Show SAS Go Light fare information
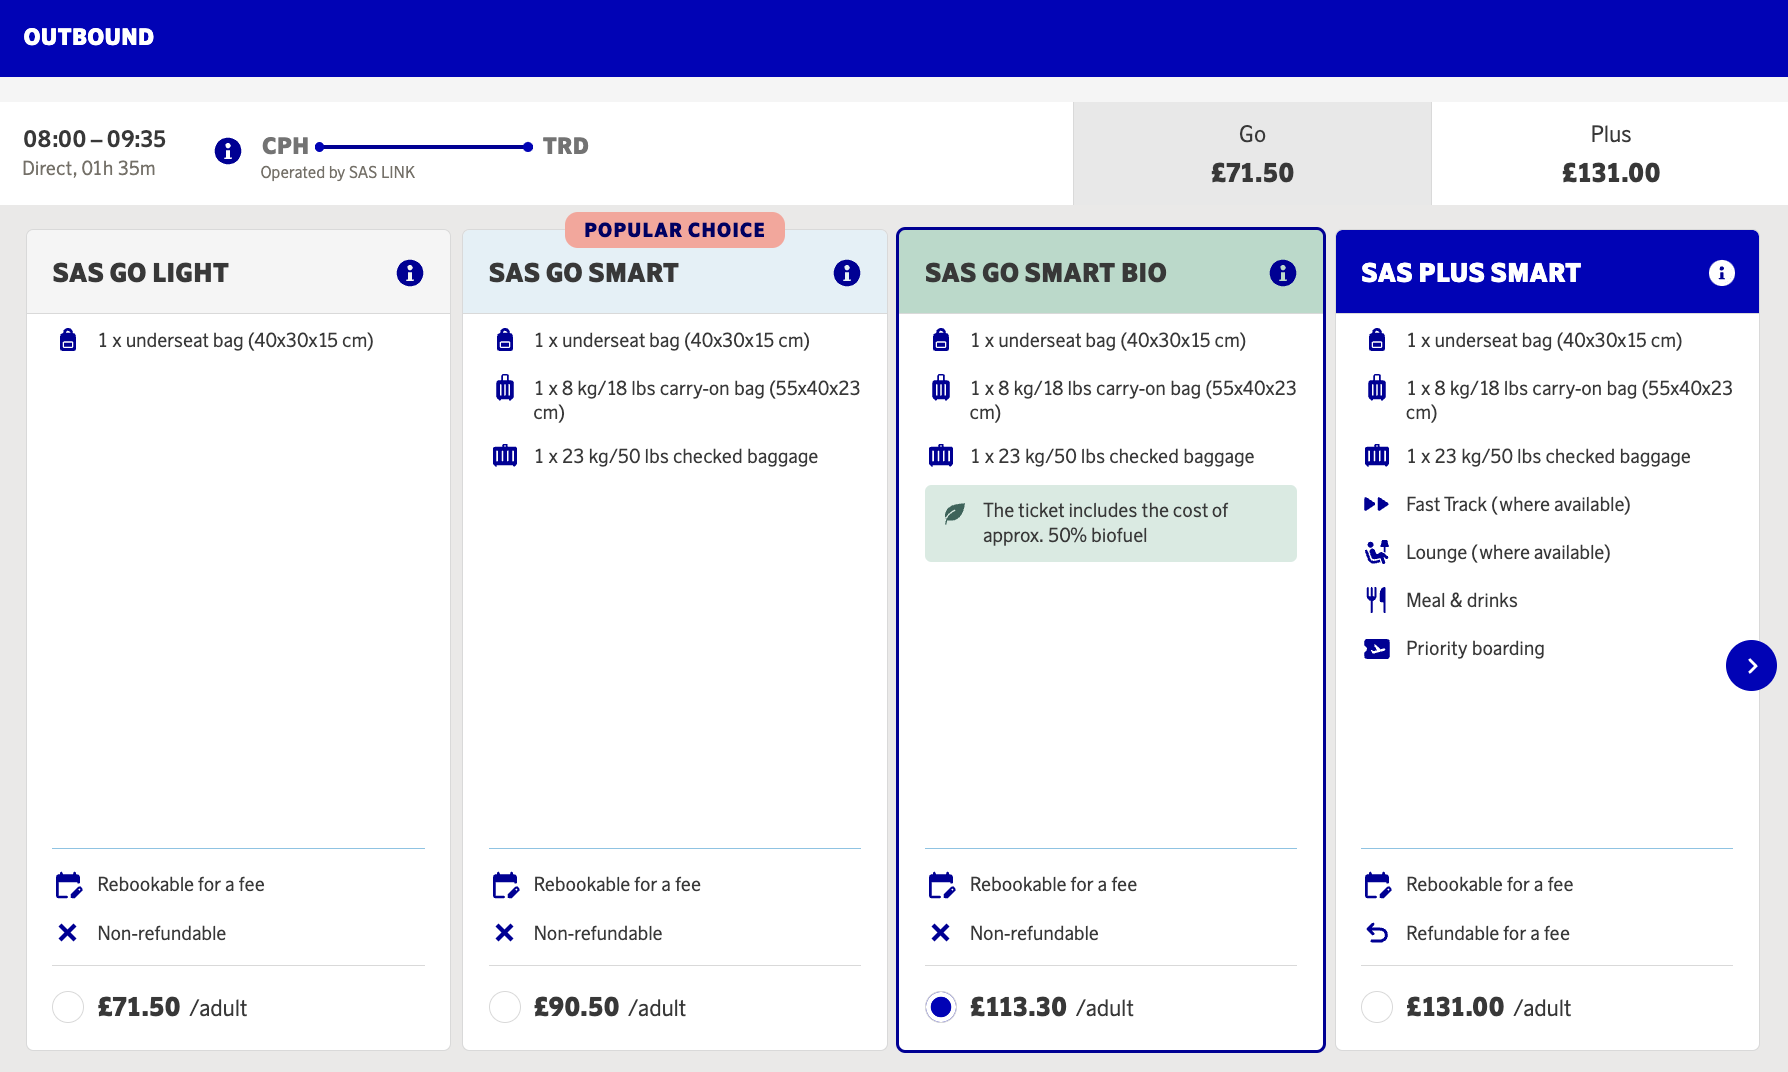 (x=410, y=273)
